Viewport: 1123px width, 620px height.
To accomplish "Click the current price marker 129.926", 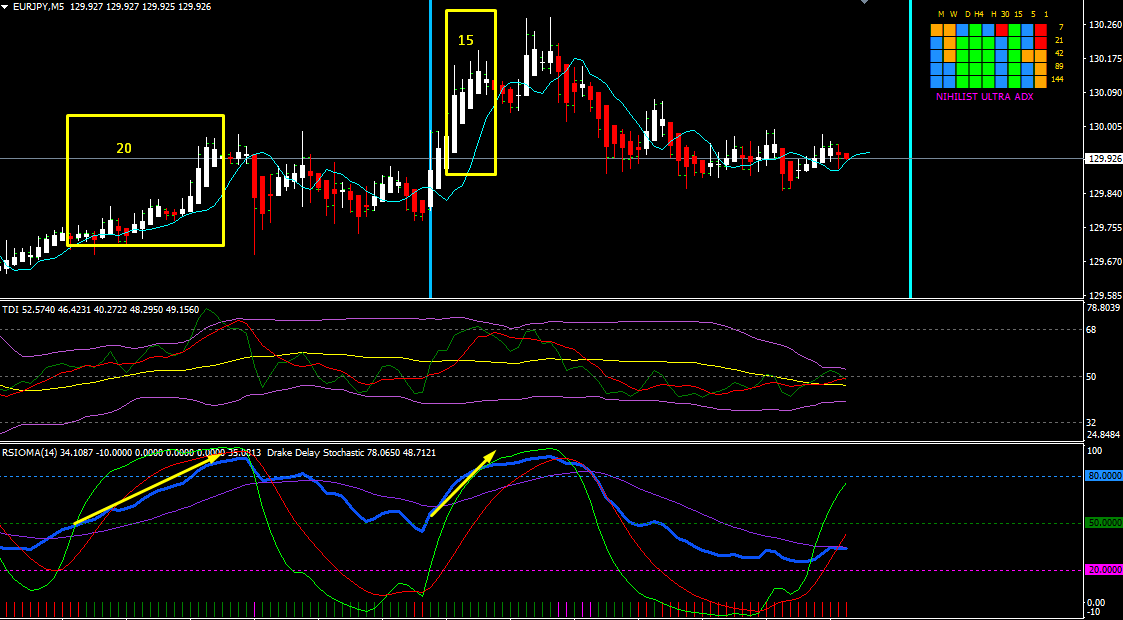I will (x=1104, y=158).
